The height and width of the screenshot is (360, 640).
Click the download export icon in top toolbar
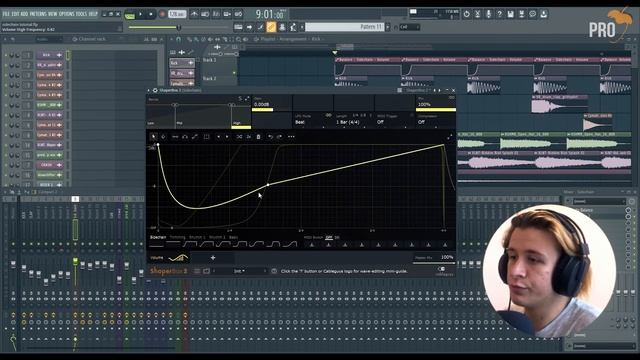543,14
